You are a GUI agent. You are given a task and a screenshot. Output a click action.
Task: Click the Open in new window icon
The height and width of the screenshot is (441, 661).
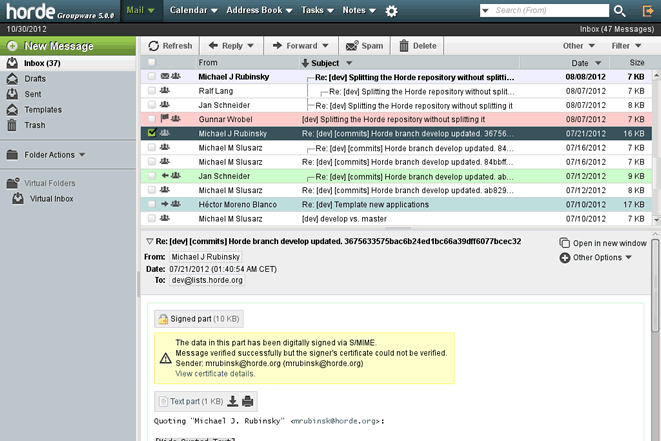point(564,243)
